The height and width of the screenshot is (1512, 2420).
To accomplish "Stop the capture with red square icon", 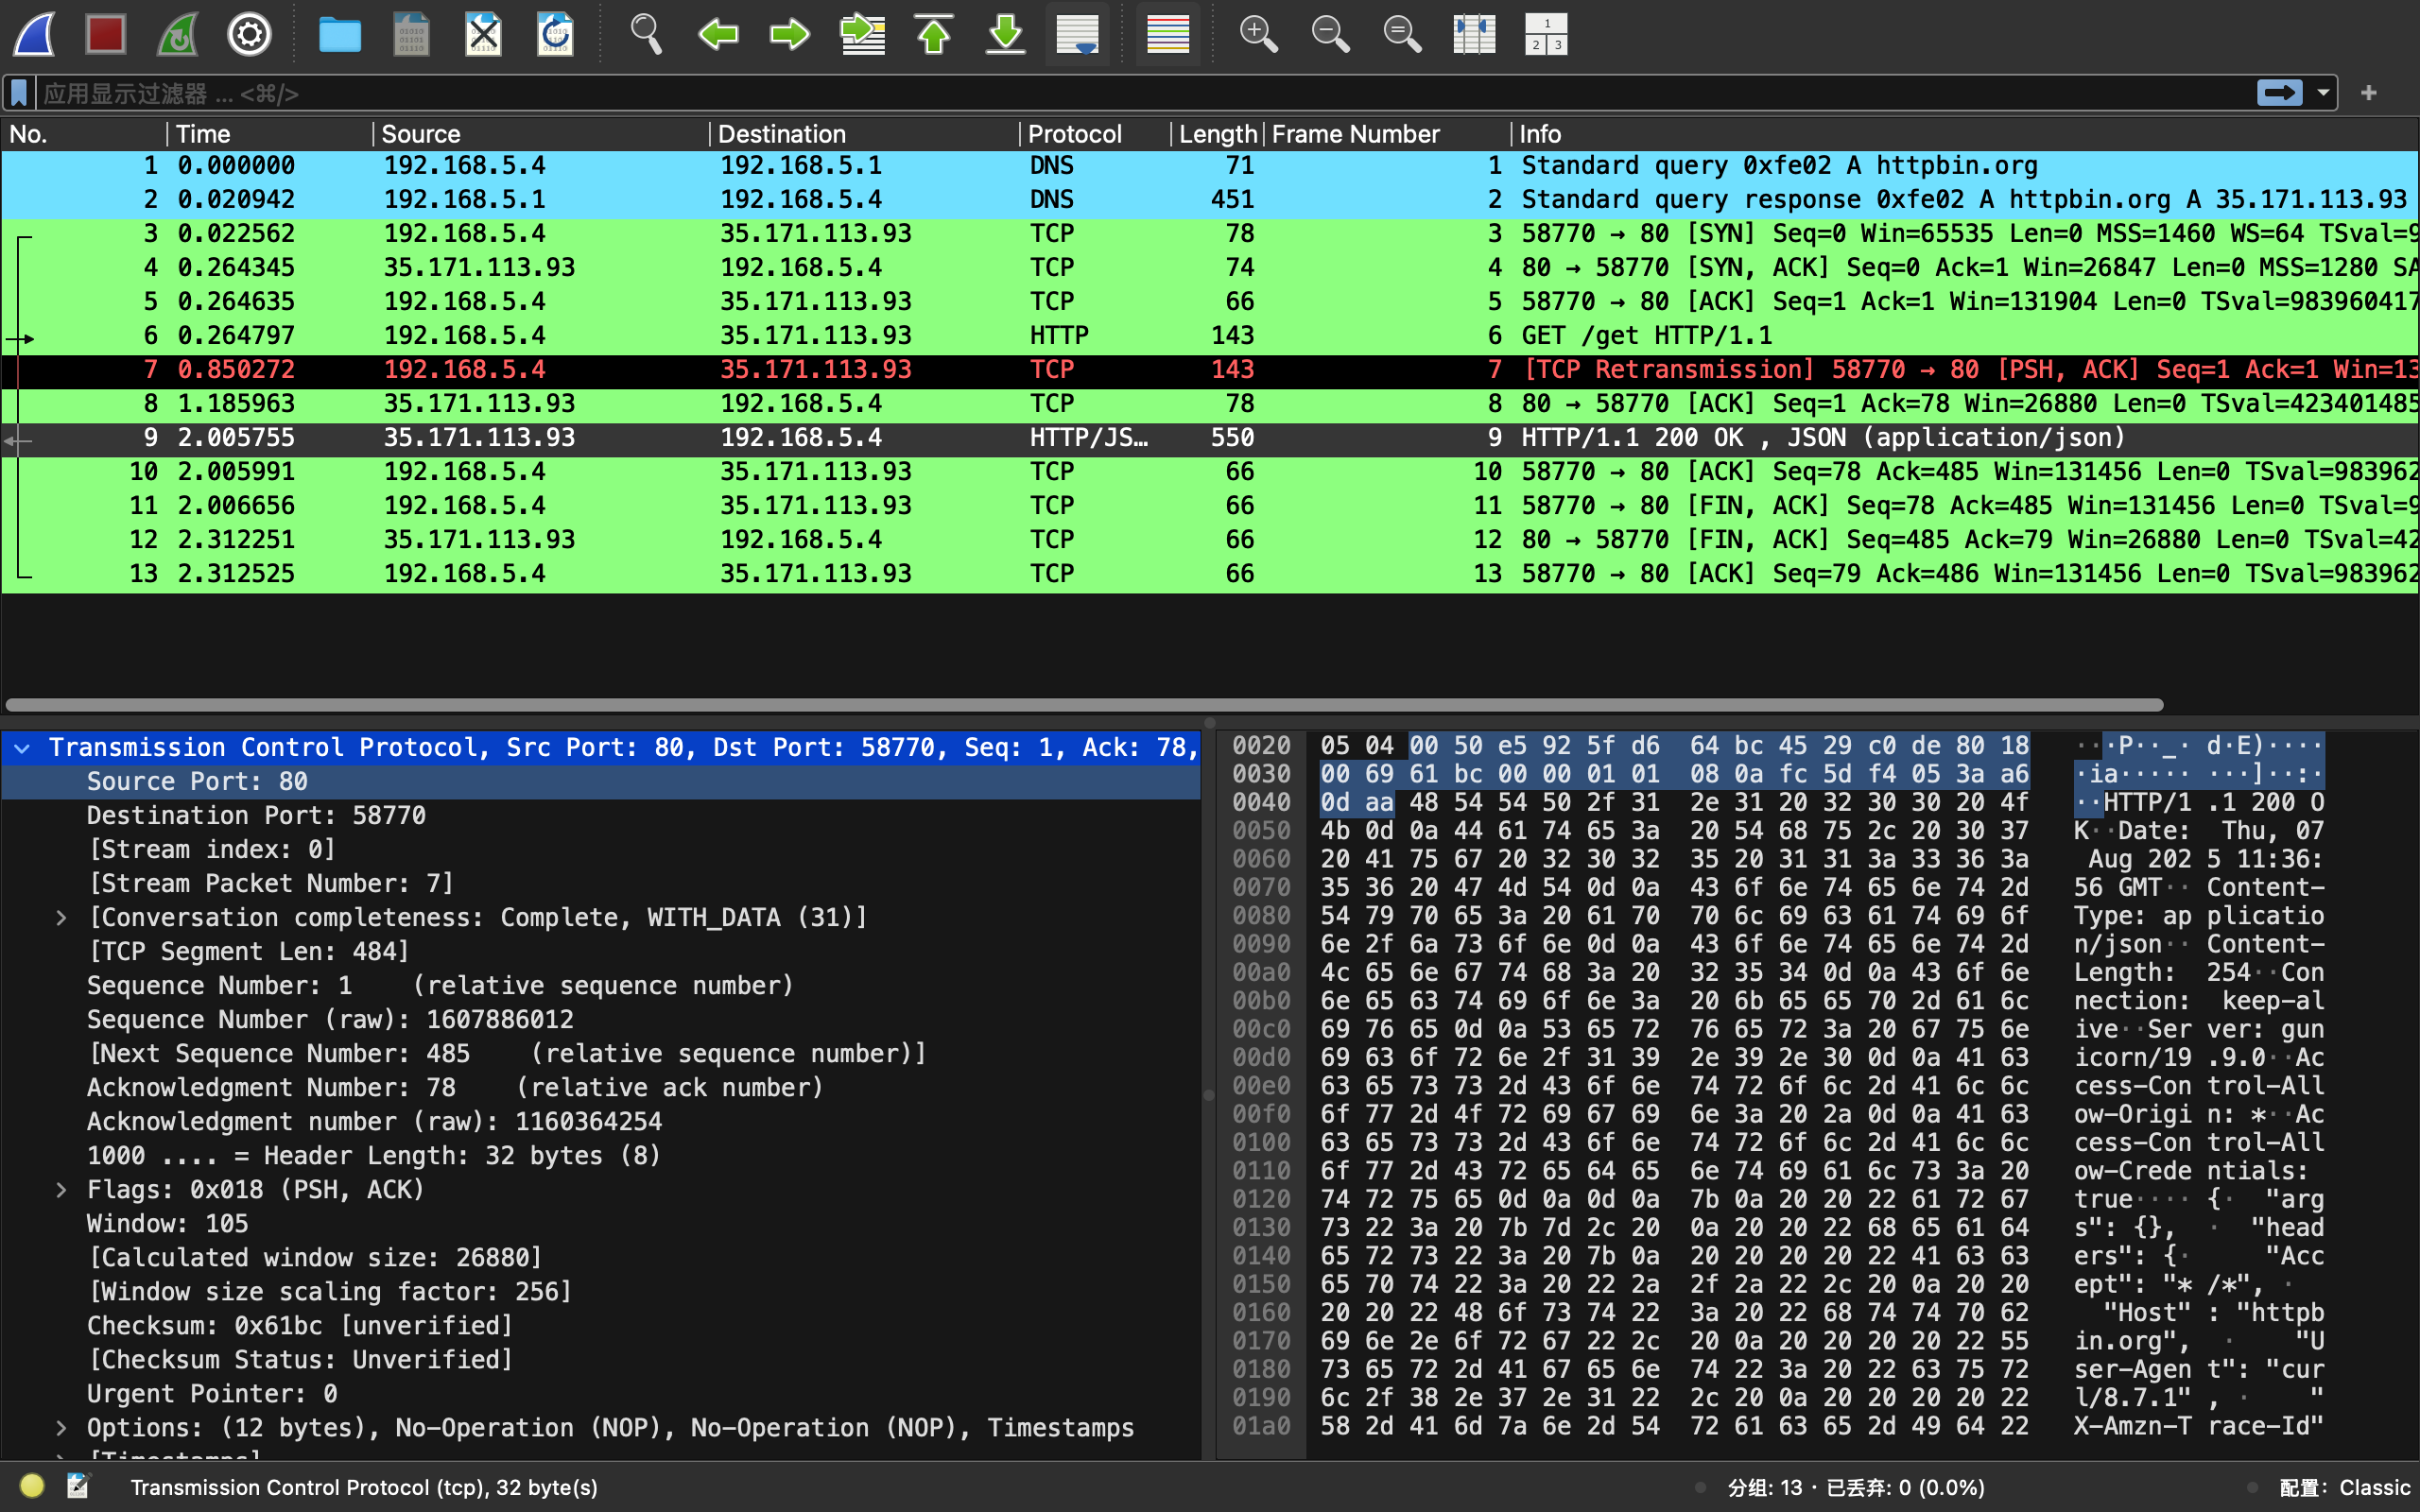I will point(105,34).
